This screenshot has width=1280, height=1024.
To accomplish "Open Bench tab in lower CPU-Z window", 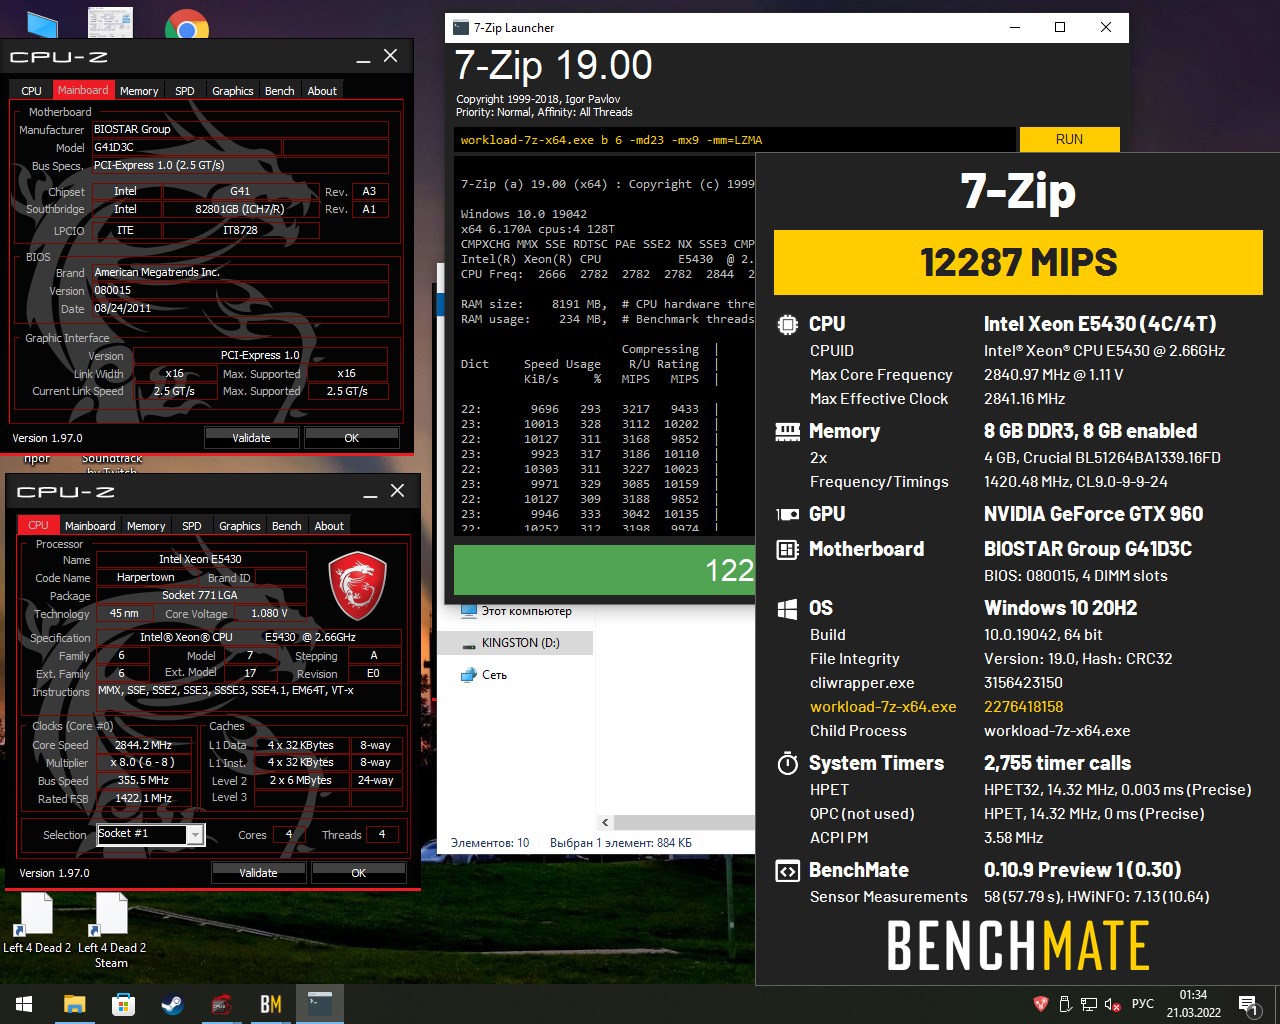I will pos(287,526).
